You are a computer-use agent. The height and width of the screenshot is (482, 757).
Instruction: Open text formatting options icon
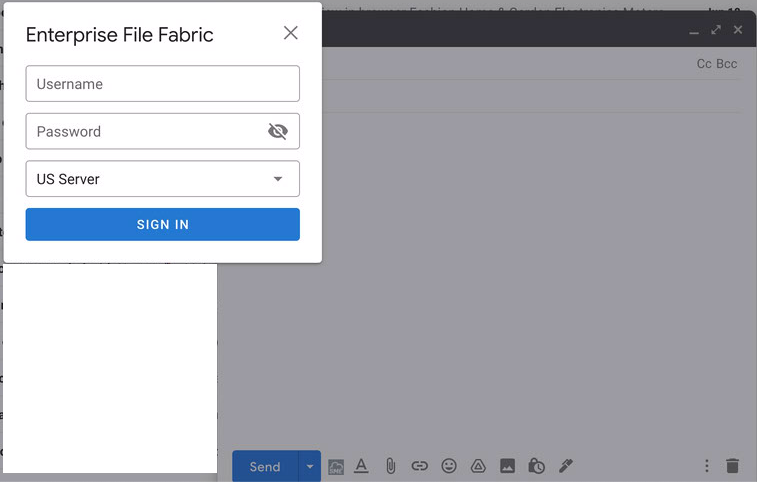[x=361, y=466]
